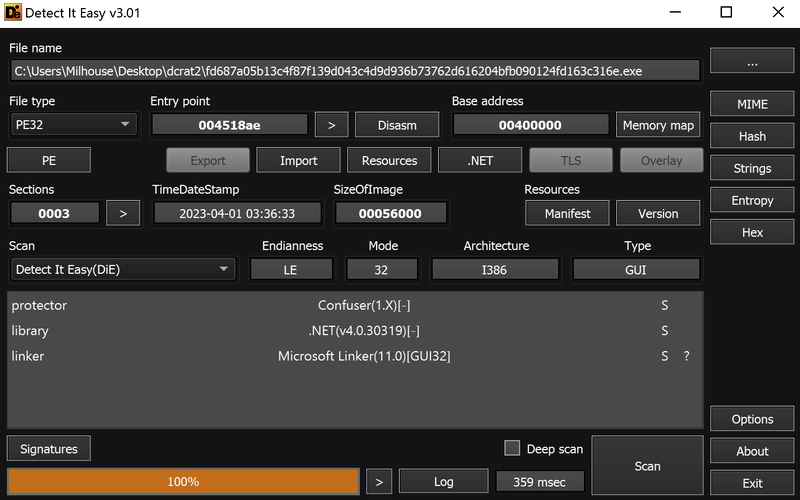Viewport: 800px width, 500px height.
Task: Expand the File type PE32 dropdown
Action: click(x=73, y=125)
